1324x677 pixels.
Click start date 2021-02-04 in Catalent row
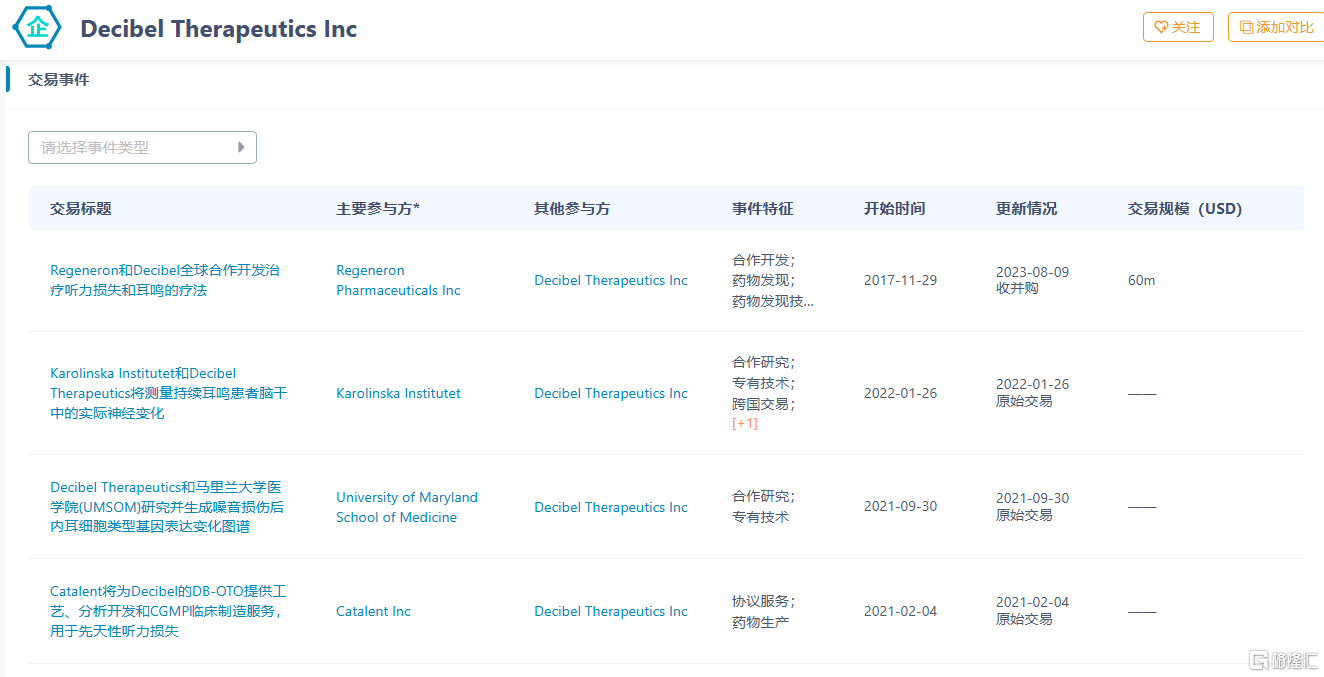pos(900,611)
